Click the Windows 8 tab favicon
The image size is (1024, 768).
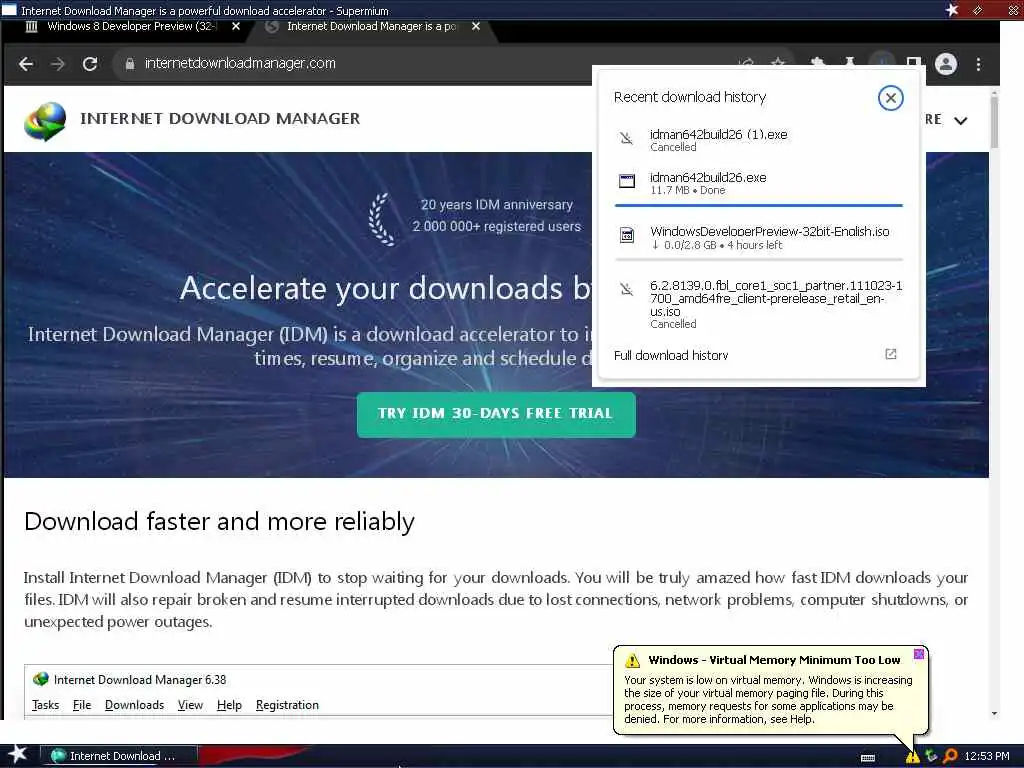(x=31, y=27)
